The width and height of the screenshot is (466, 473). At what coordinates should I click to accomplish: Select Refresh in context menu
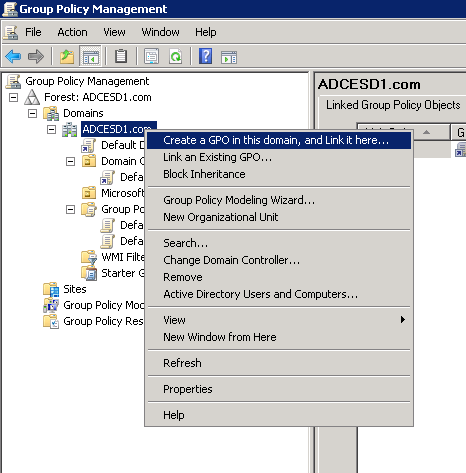(x=279, y=363)
